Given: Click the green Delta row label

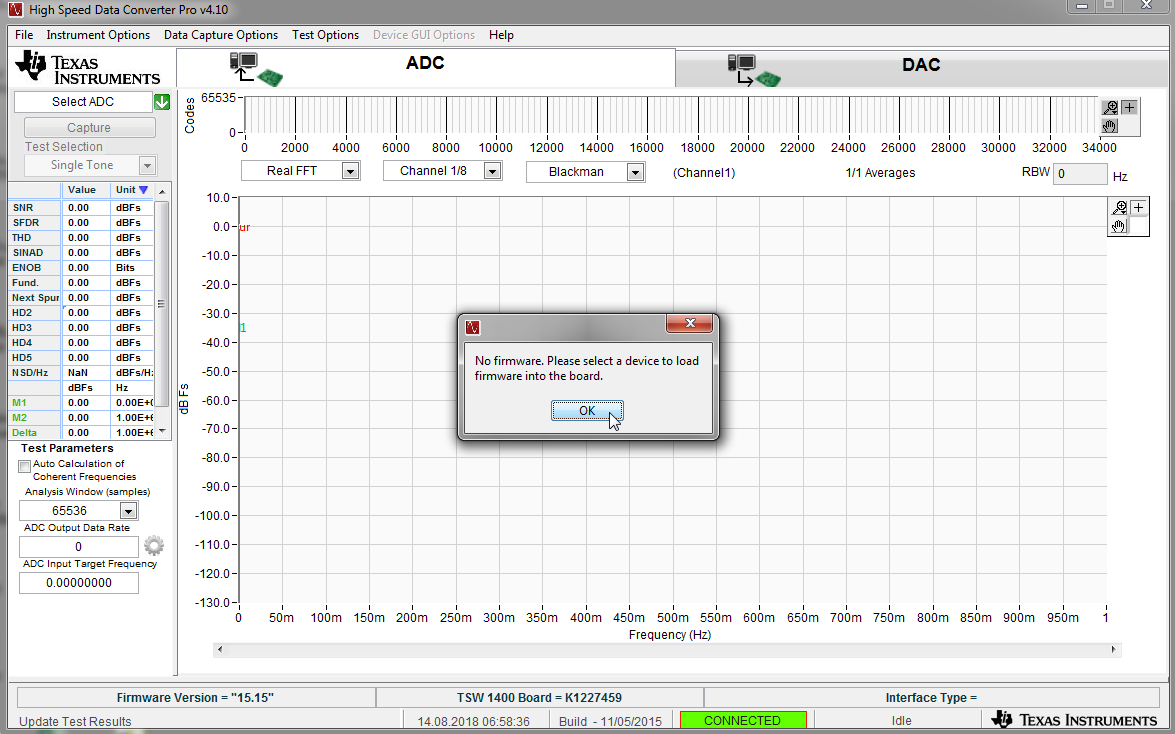Looking at the screenshot, I should (25, 433).
